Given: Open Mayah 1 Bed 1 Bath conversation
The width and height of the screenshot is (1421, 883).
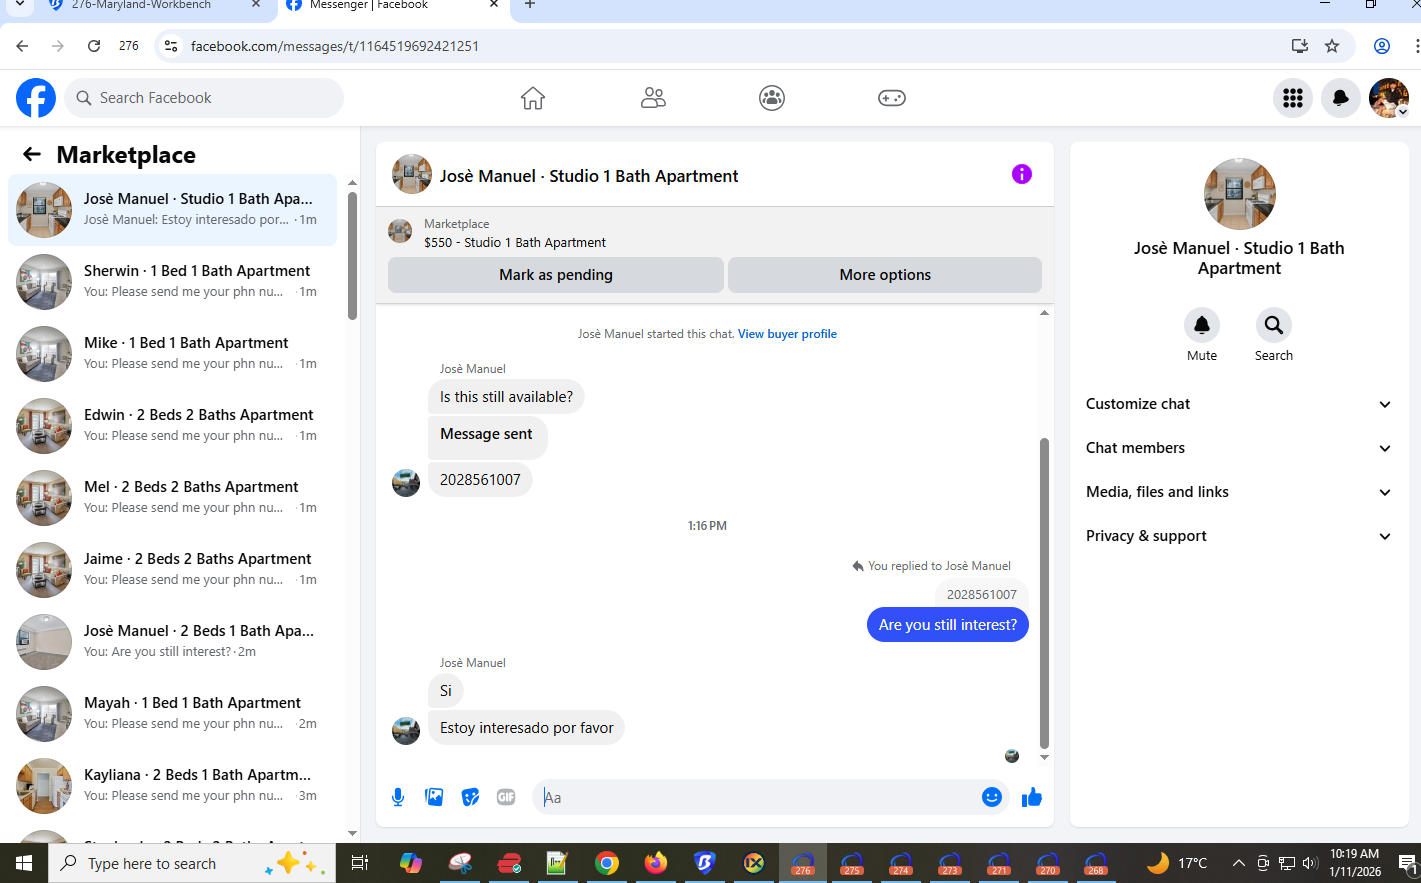Looking at the screenshot, I should point(172,714).
